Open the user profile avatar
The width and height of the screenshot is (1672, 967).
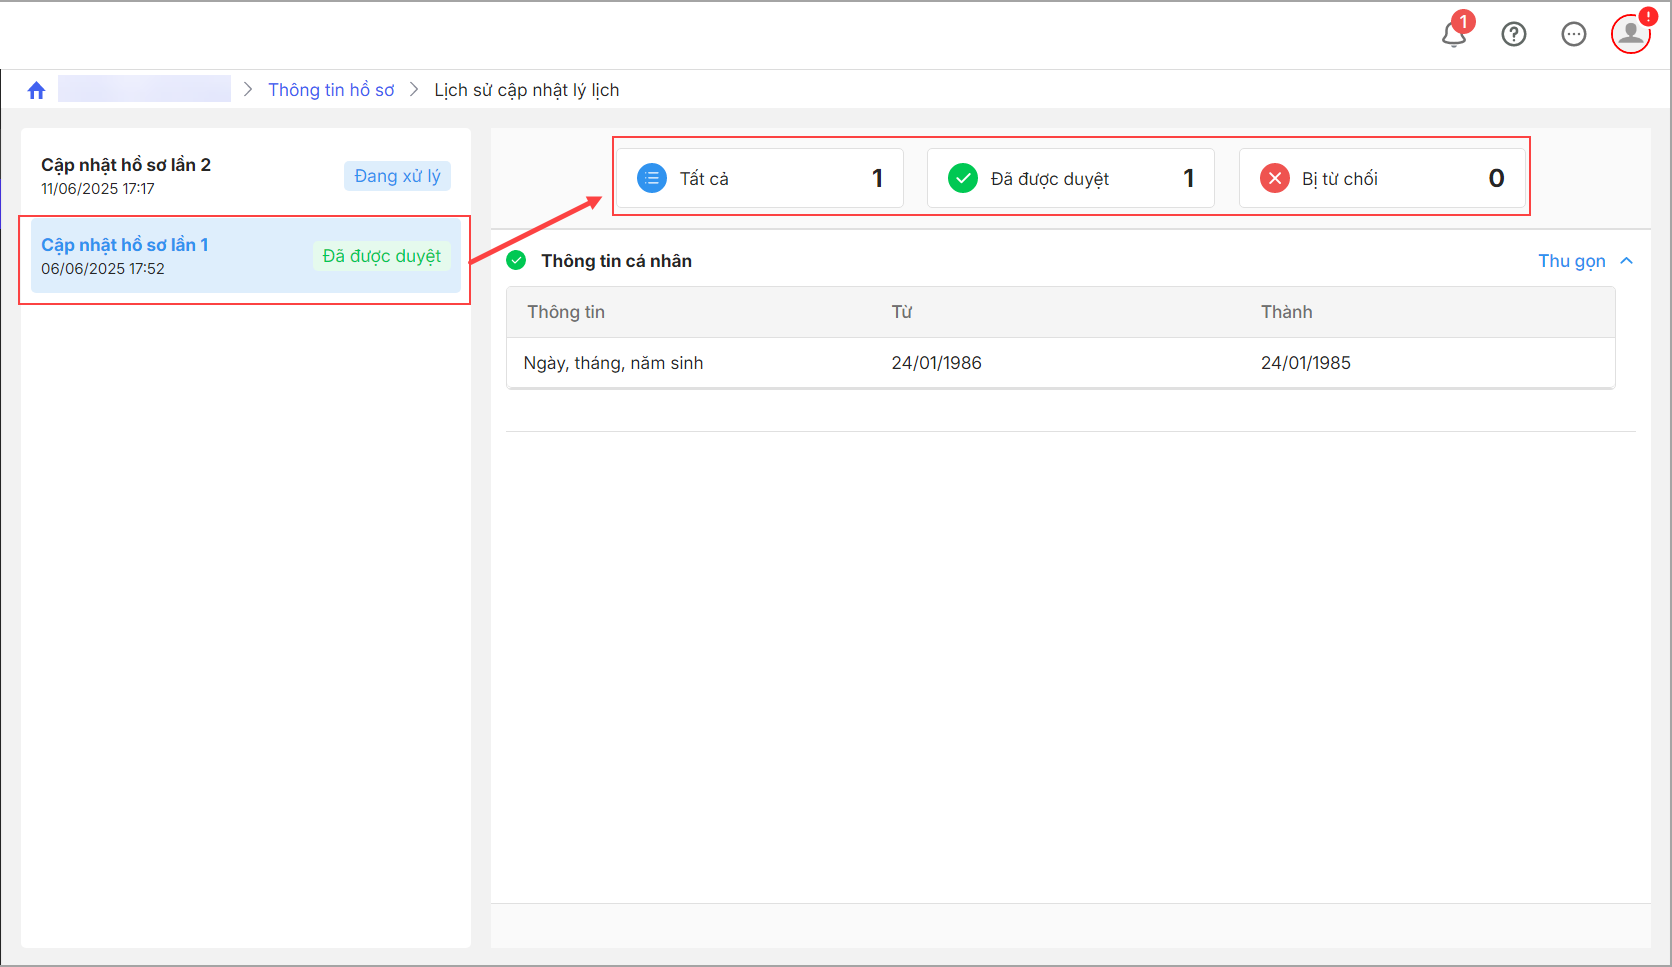point(1631,34)
